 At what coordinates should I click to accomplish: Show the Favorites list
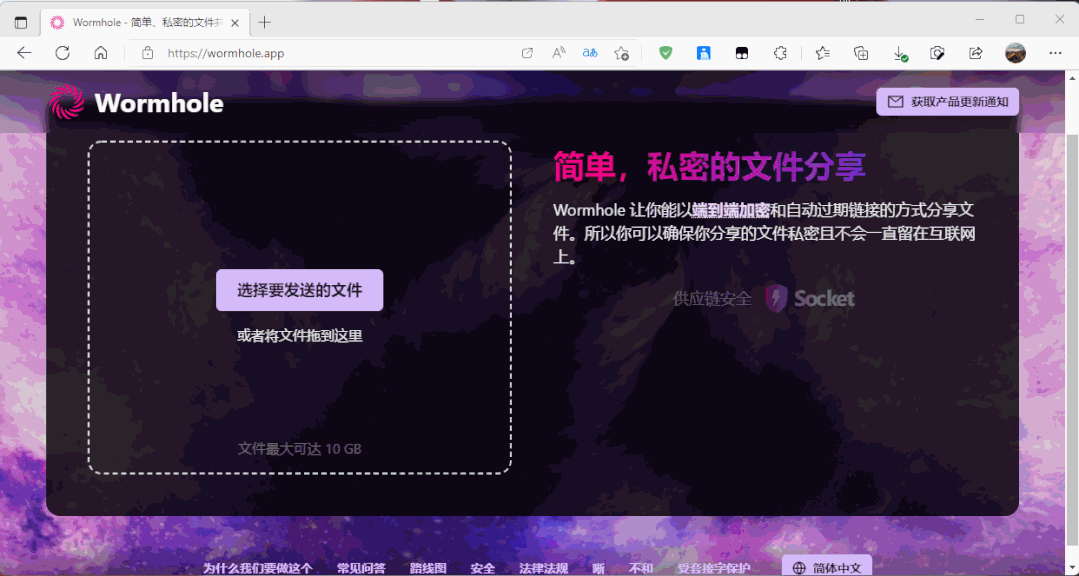click(x=822, y=53)
